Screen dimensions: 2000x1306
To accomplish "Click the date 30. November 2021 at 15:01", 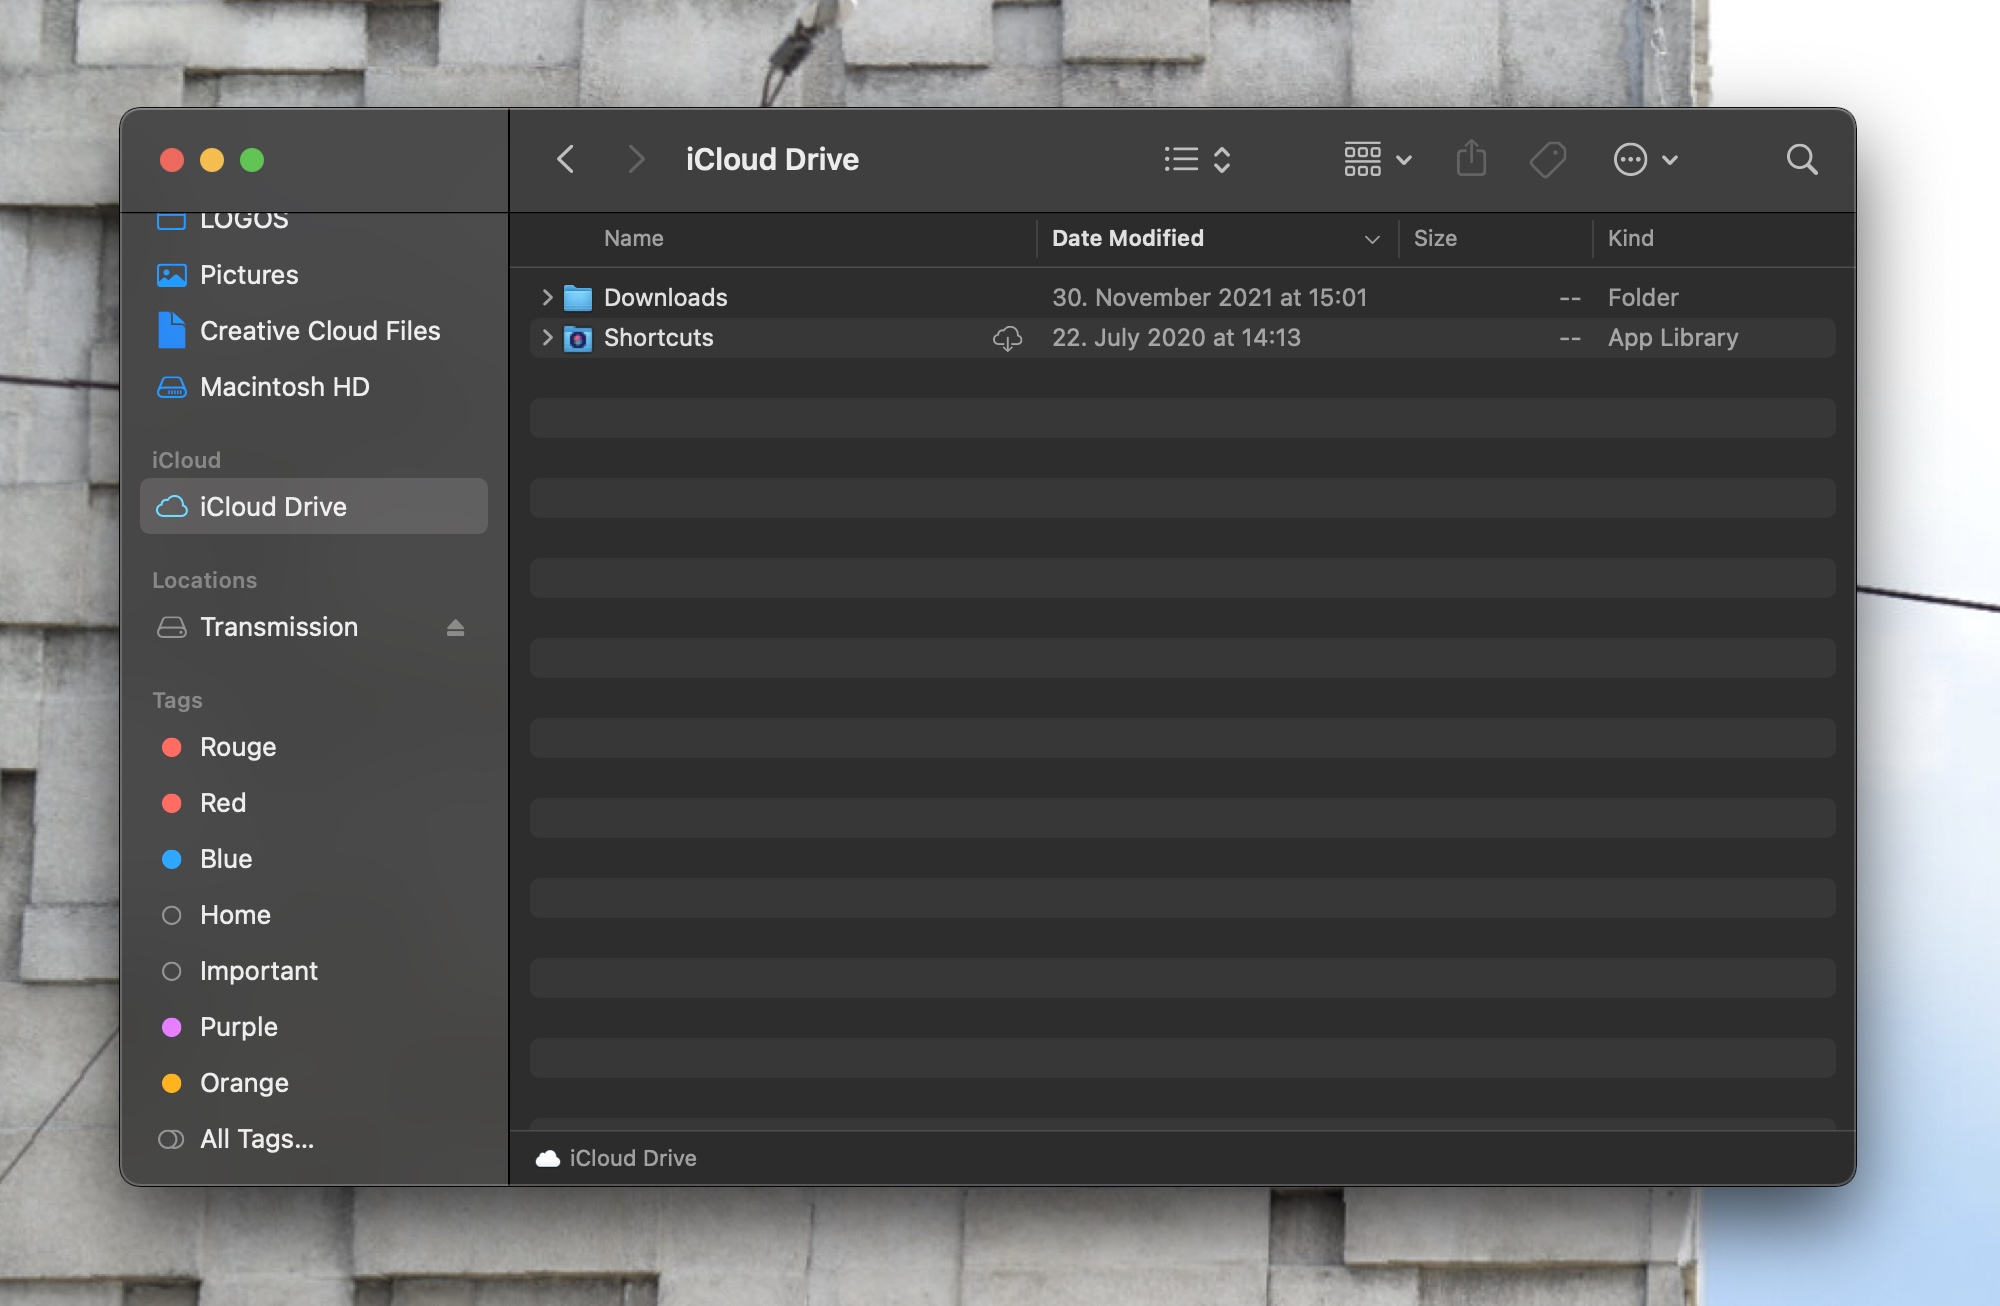I will pos(1209,297).
